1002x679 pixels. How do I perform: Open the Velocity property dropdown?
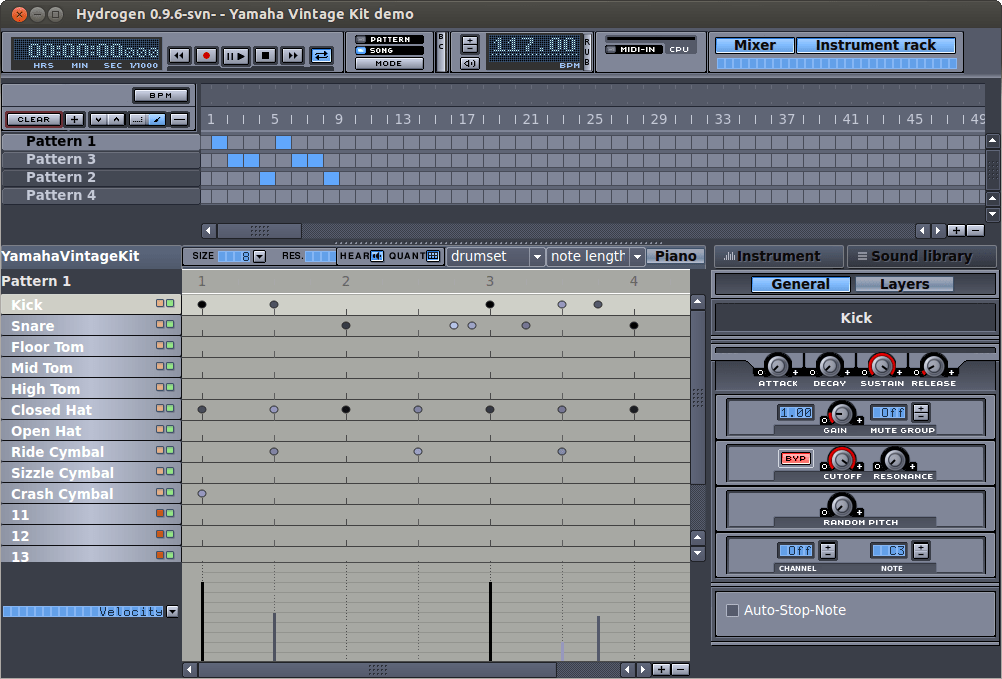[172, 612]
